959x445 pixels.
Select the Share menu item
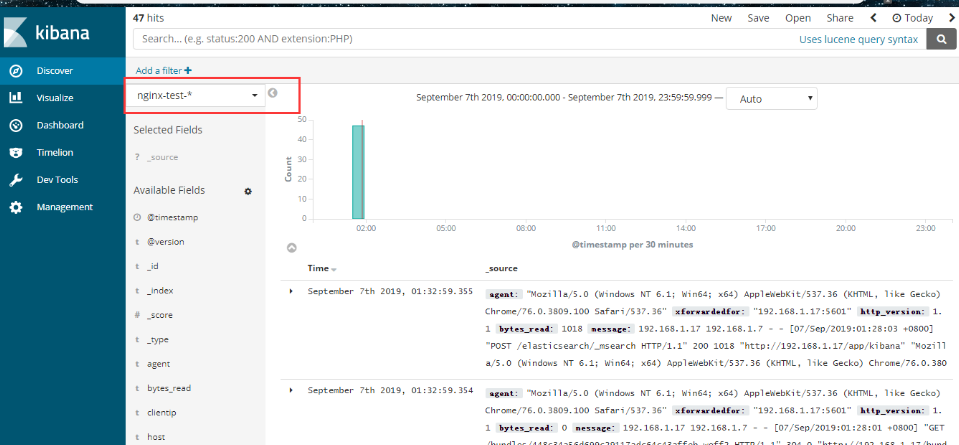pyautogui.click(x=840, y=18)
